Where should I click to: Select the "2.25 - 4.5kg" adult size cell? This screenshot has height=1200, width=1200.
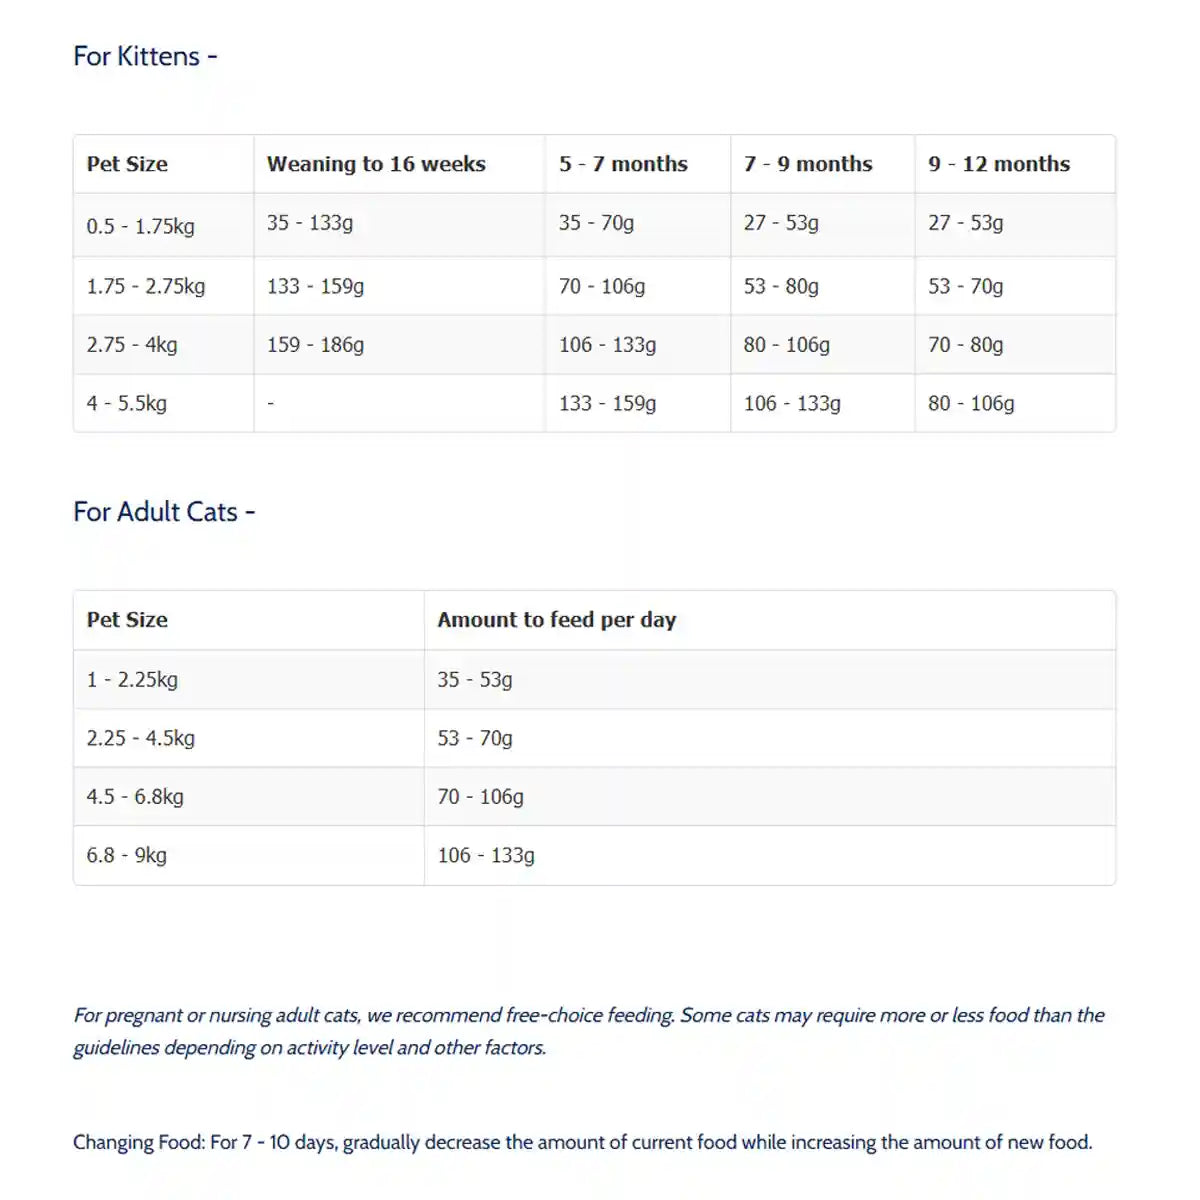click(140, 739)
